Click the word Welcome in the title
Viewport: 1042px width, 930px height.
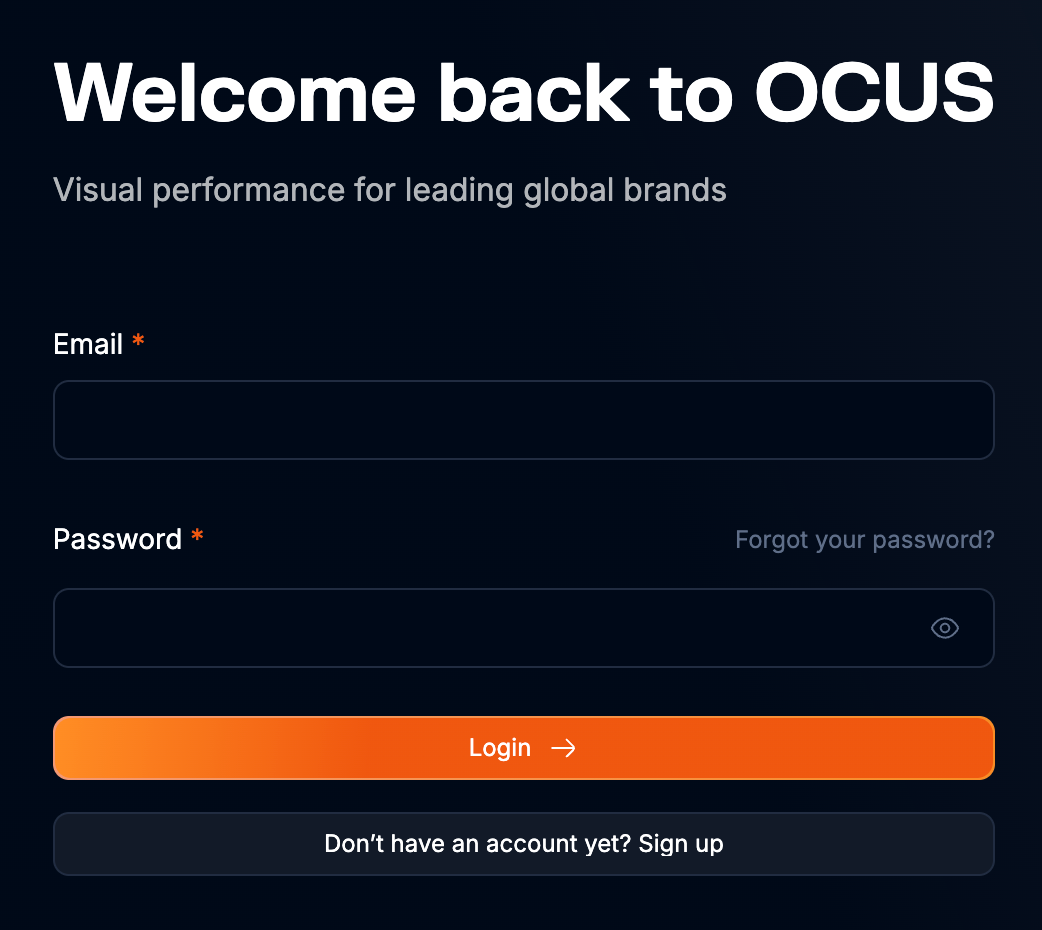coord(235,92)
